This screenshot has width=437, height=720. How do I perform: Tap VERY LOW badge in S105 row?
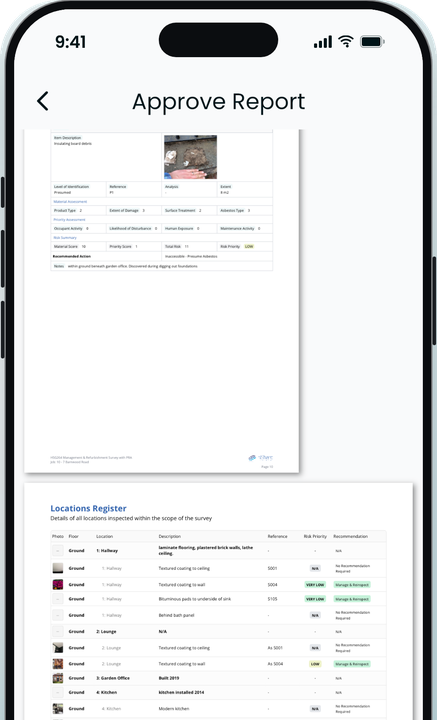click(x=315, y=599)
